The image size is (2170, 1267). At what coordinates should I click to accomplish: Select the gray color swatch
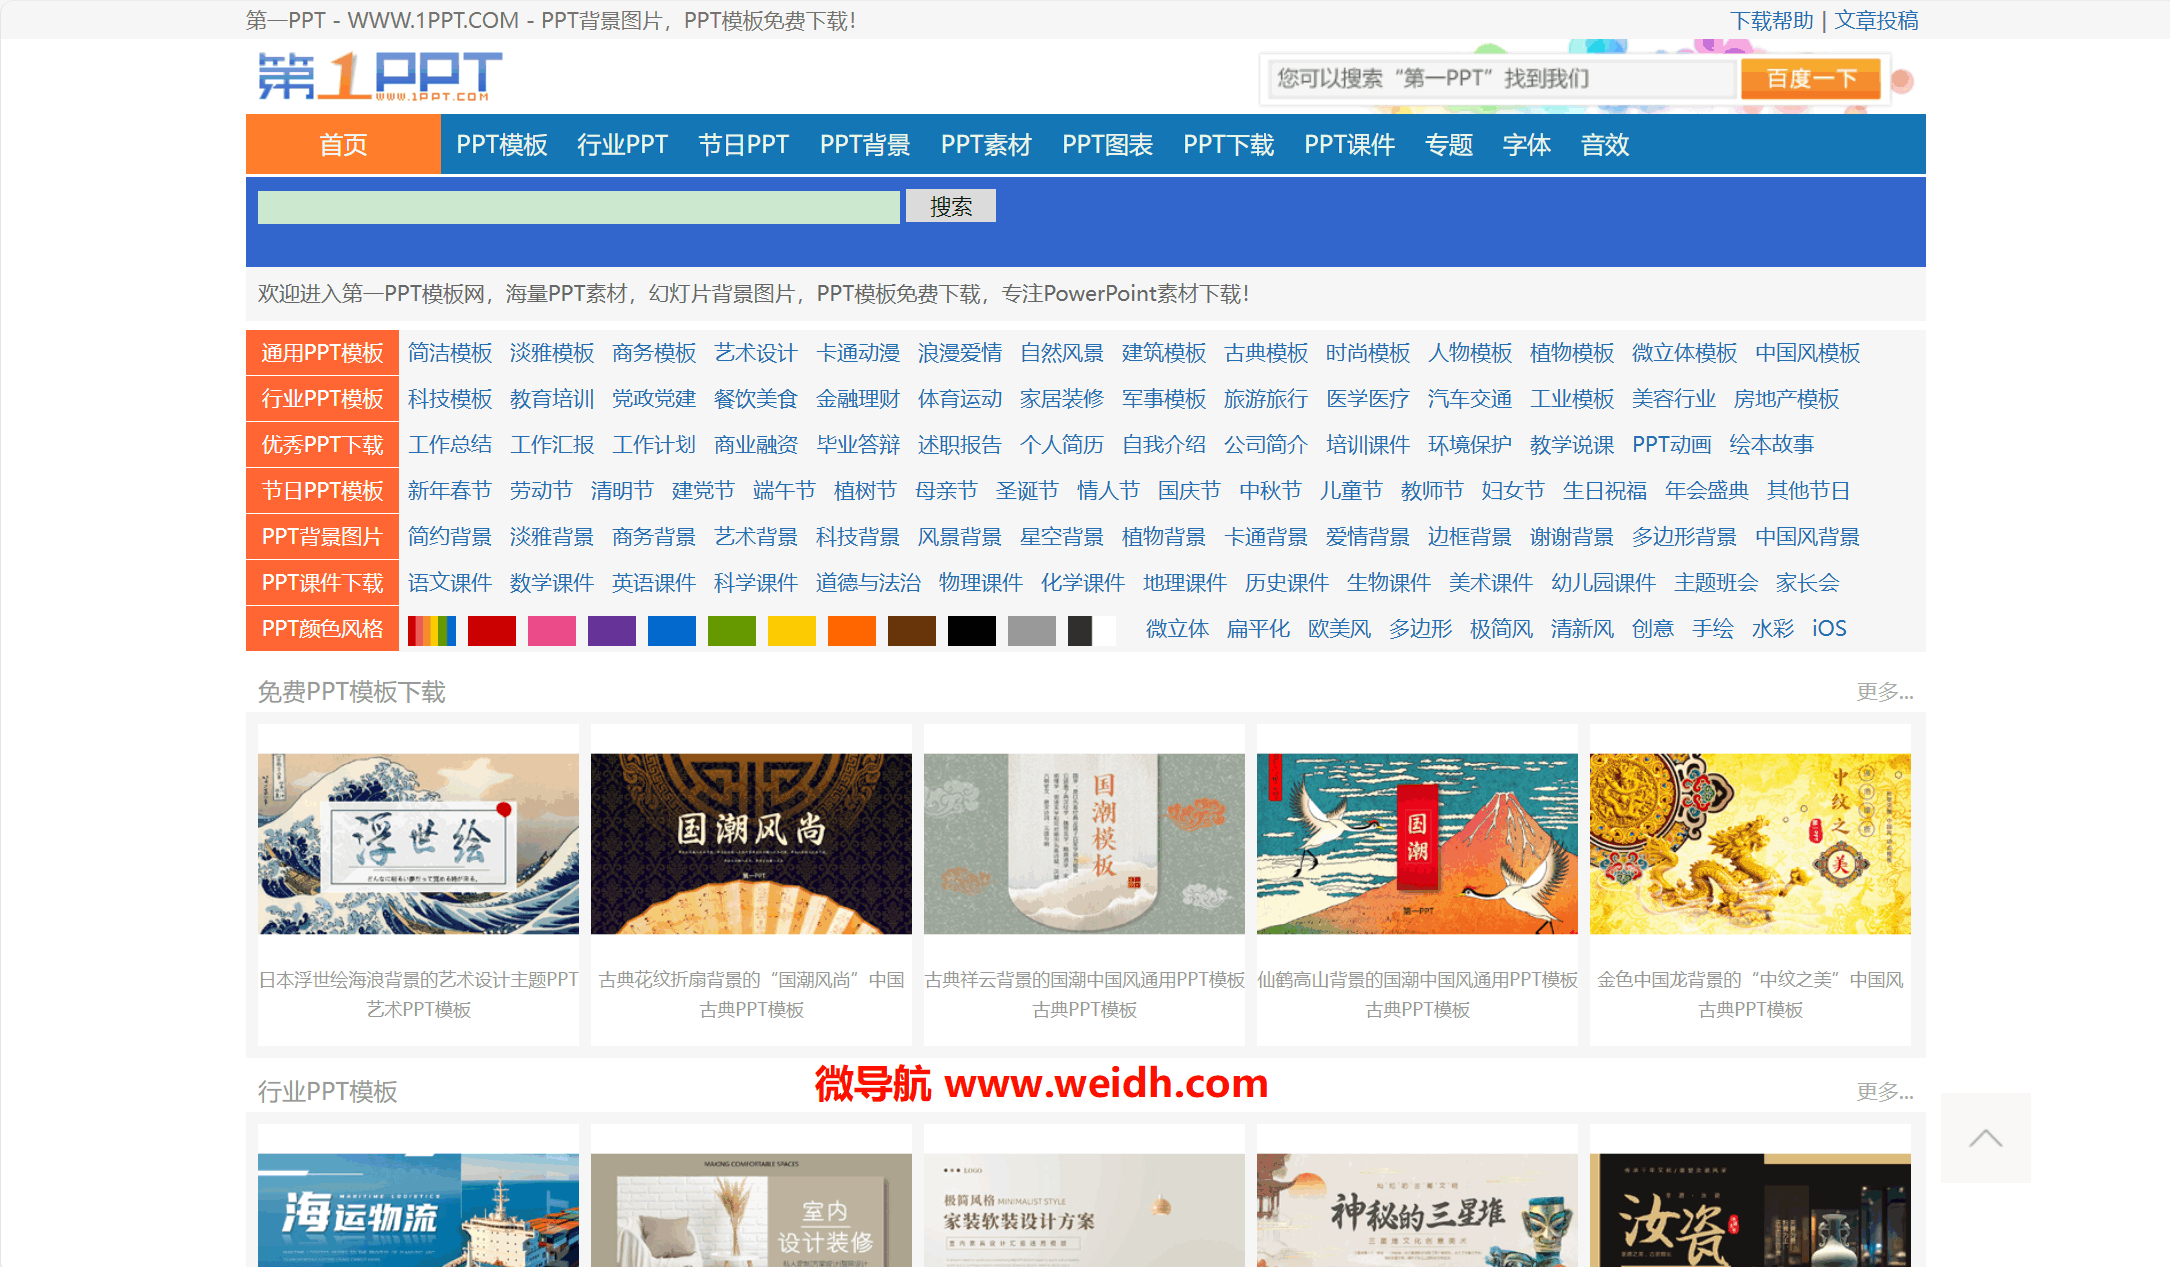(1032, 630)
